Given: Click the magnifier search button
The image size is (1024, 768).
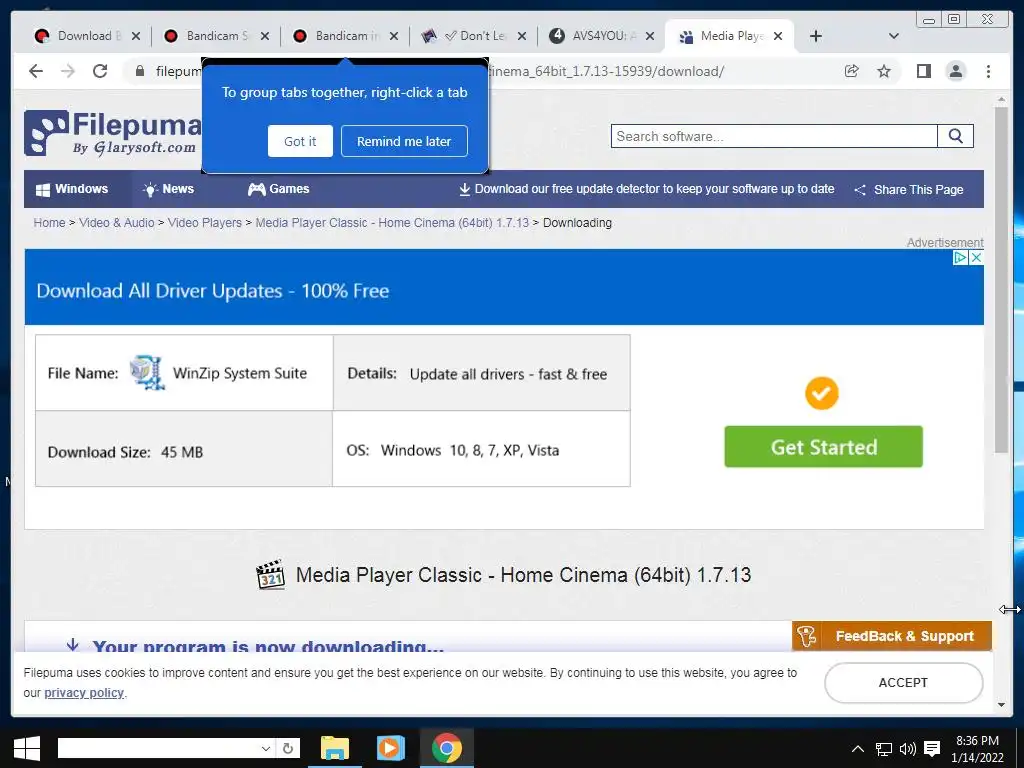Looking at the screenshot, I should tap(955, 136).
